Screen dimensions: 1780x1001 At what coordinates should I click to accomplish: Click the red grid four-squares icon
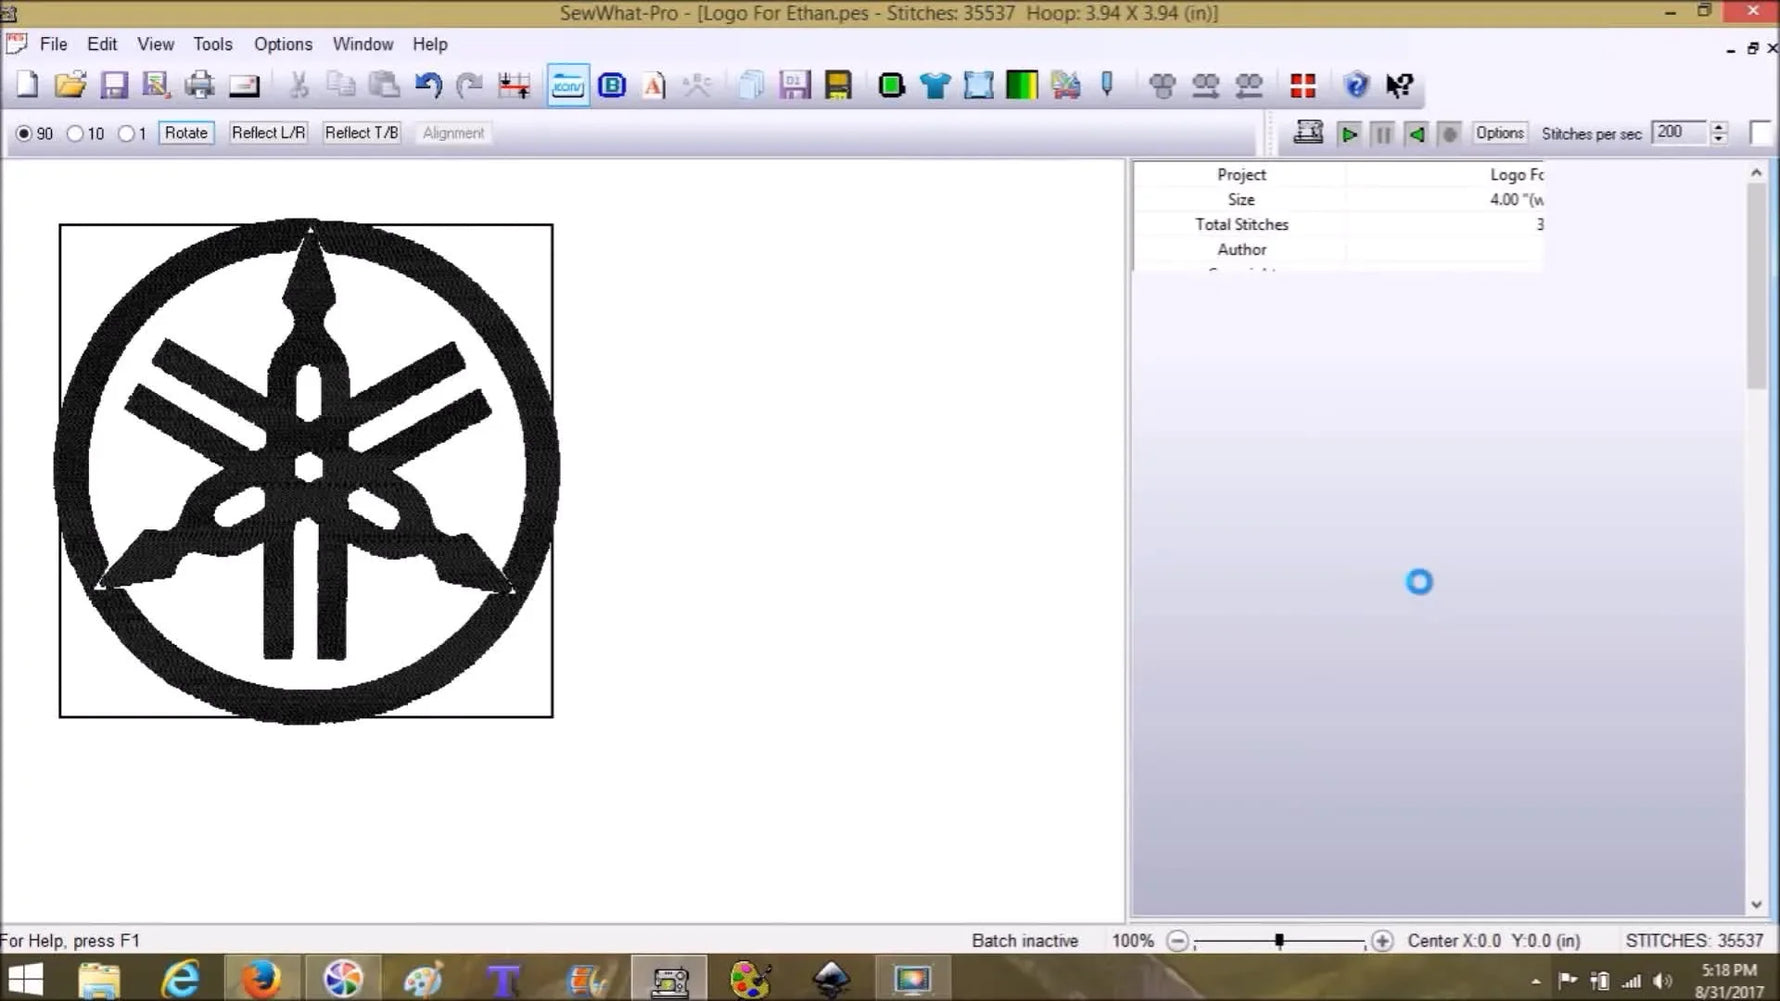(1302, 85)
